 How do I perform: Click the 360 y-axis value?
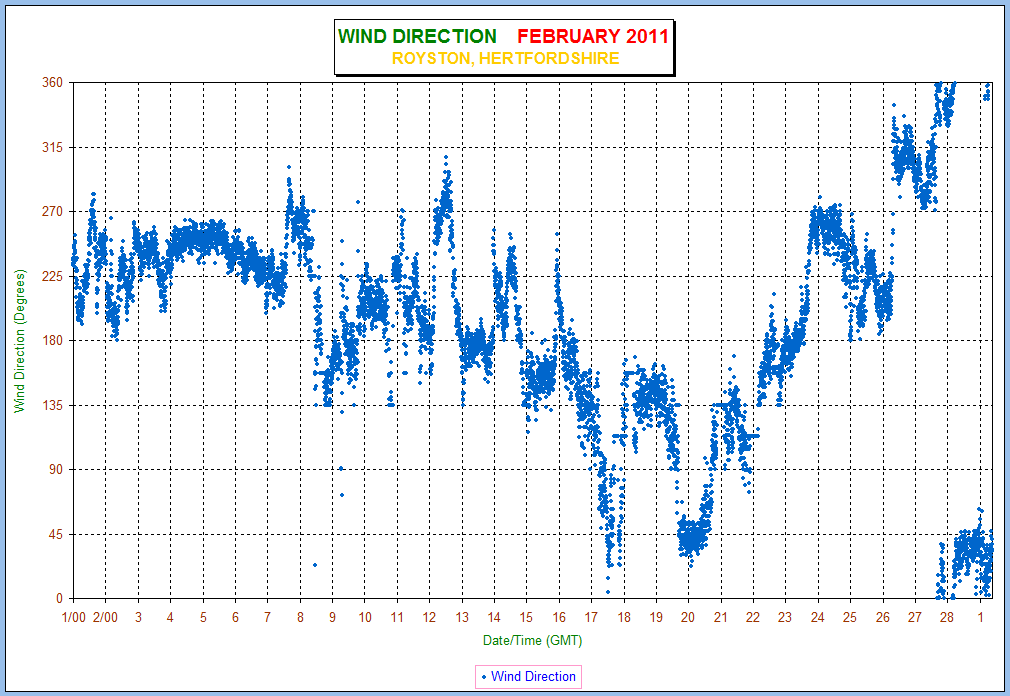point(53,82)
